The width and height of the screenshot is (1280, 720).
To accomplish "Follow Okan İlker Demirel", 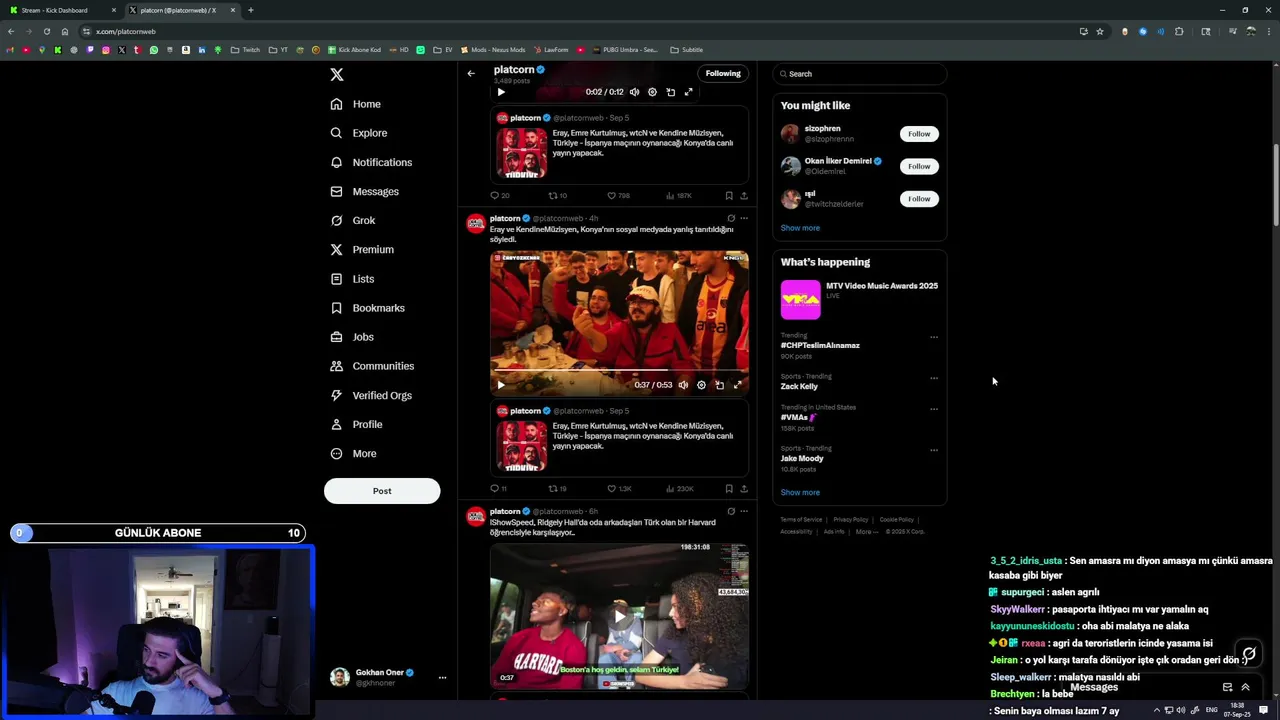I will coord(919,166).
